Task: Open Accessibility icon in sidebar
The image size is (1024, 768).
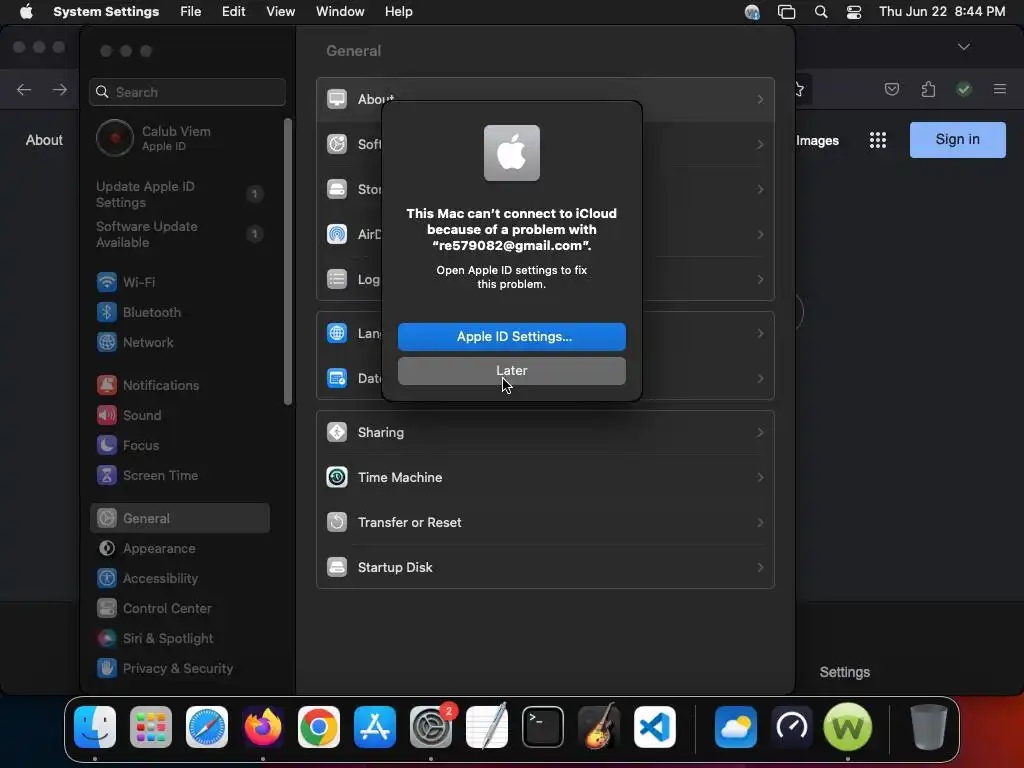Action: tap(106, 579)
